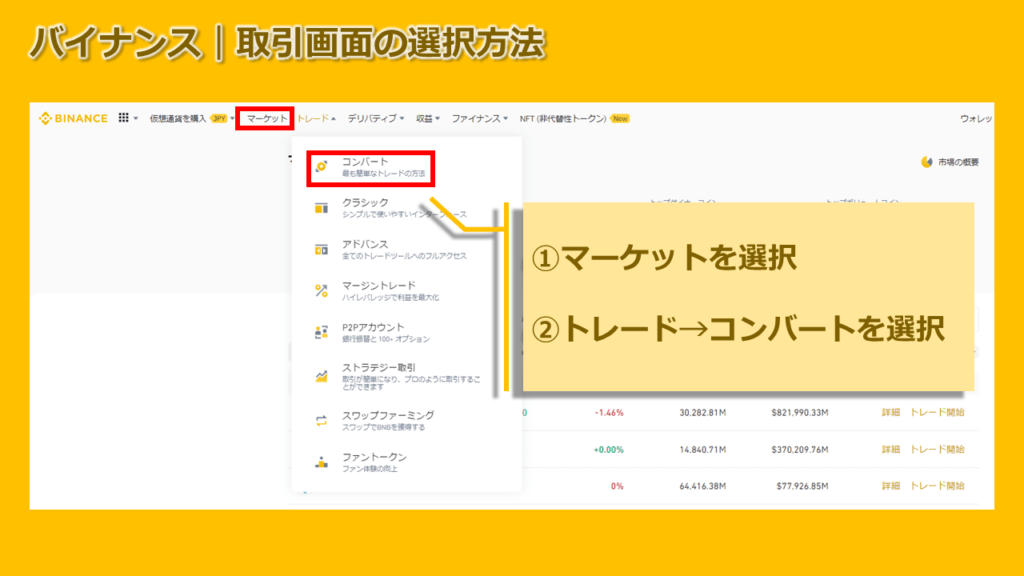The image size is (1024, 576).
Task: Click the P2Pアカウント people icon
Action: 321,332
